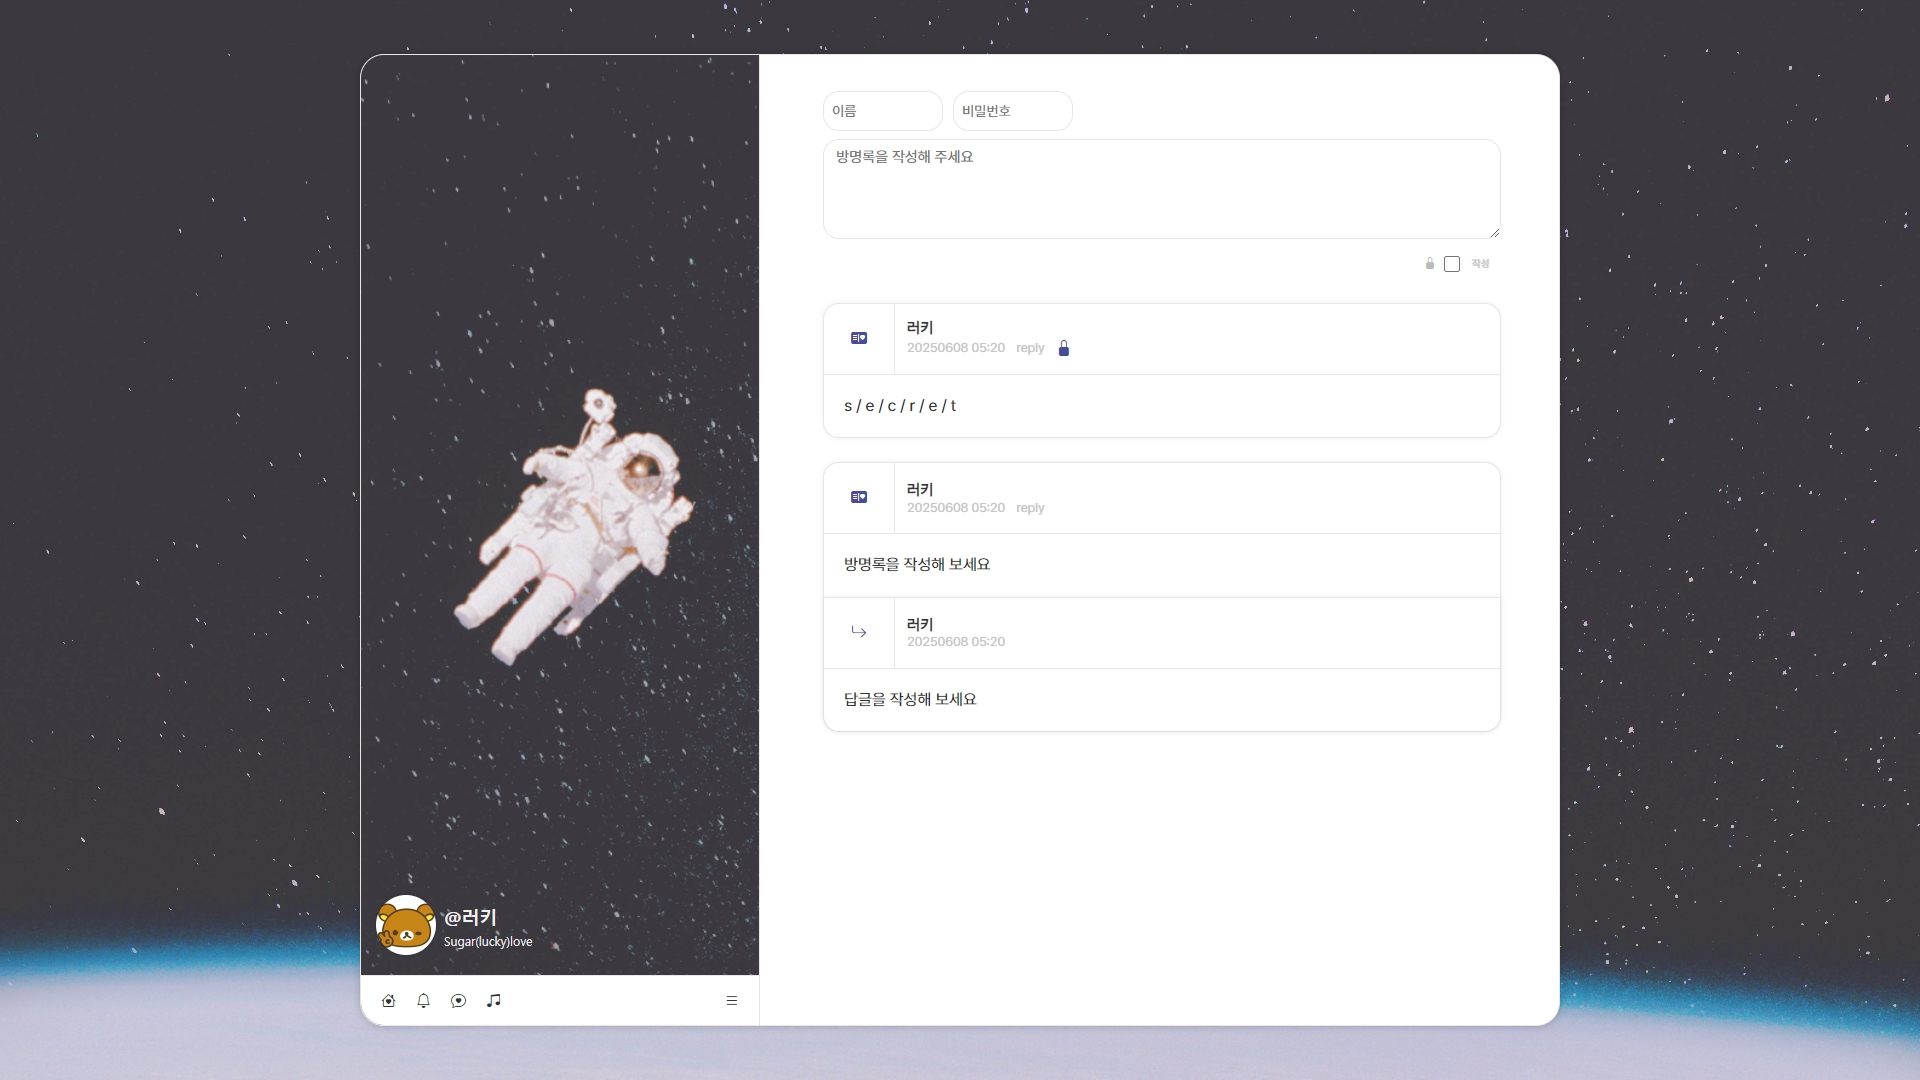The width and height of the screenshot is (1920, 1080).
Task: Click the Sugar(lucky)love subtitle text
Action: [x=488, y=942]
